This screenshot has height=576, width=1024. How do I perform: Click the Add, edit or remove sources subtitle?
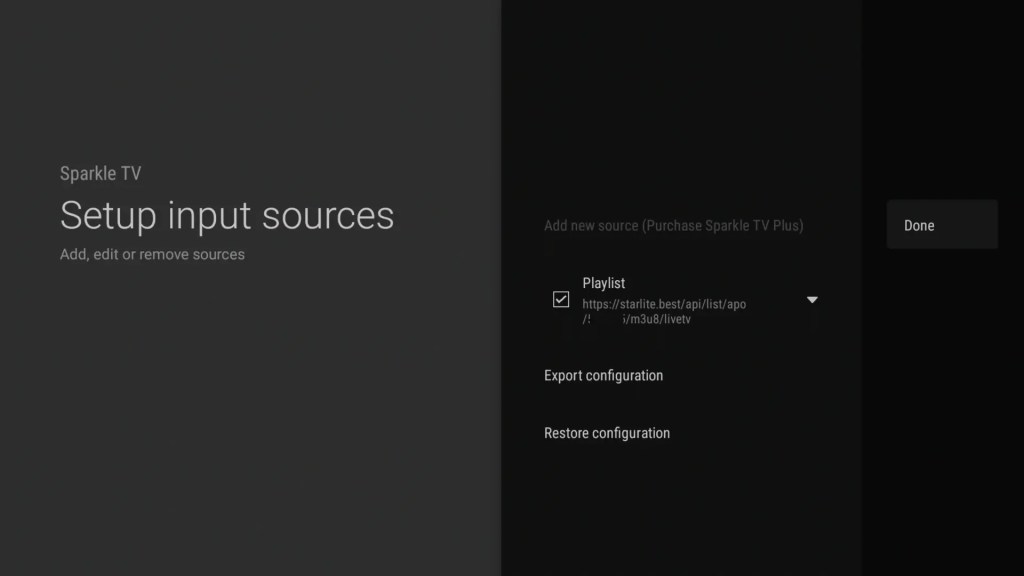(152, 254)
